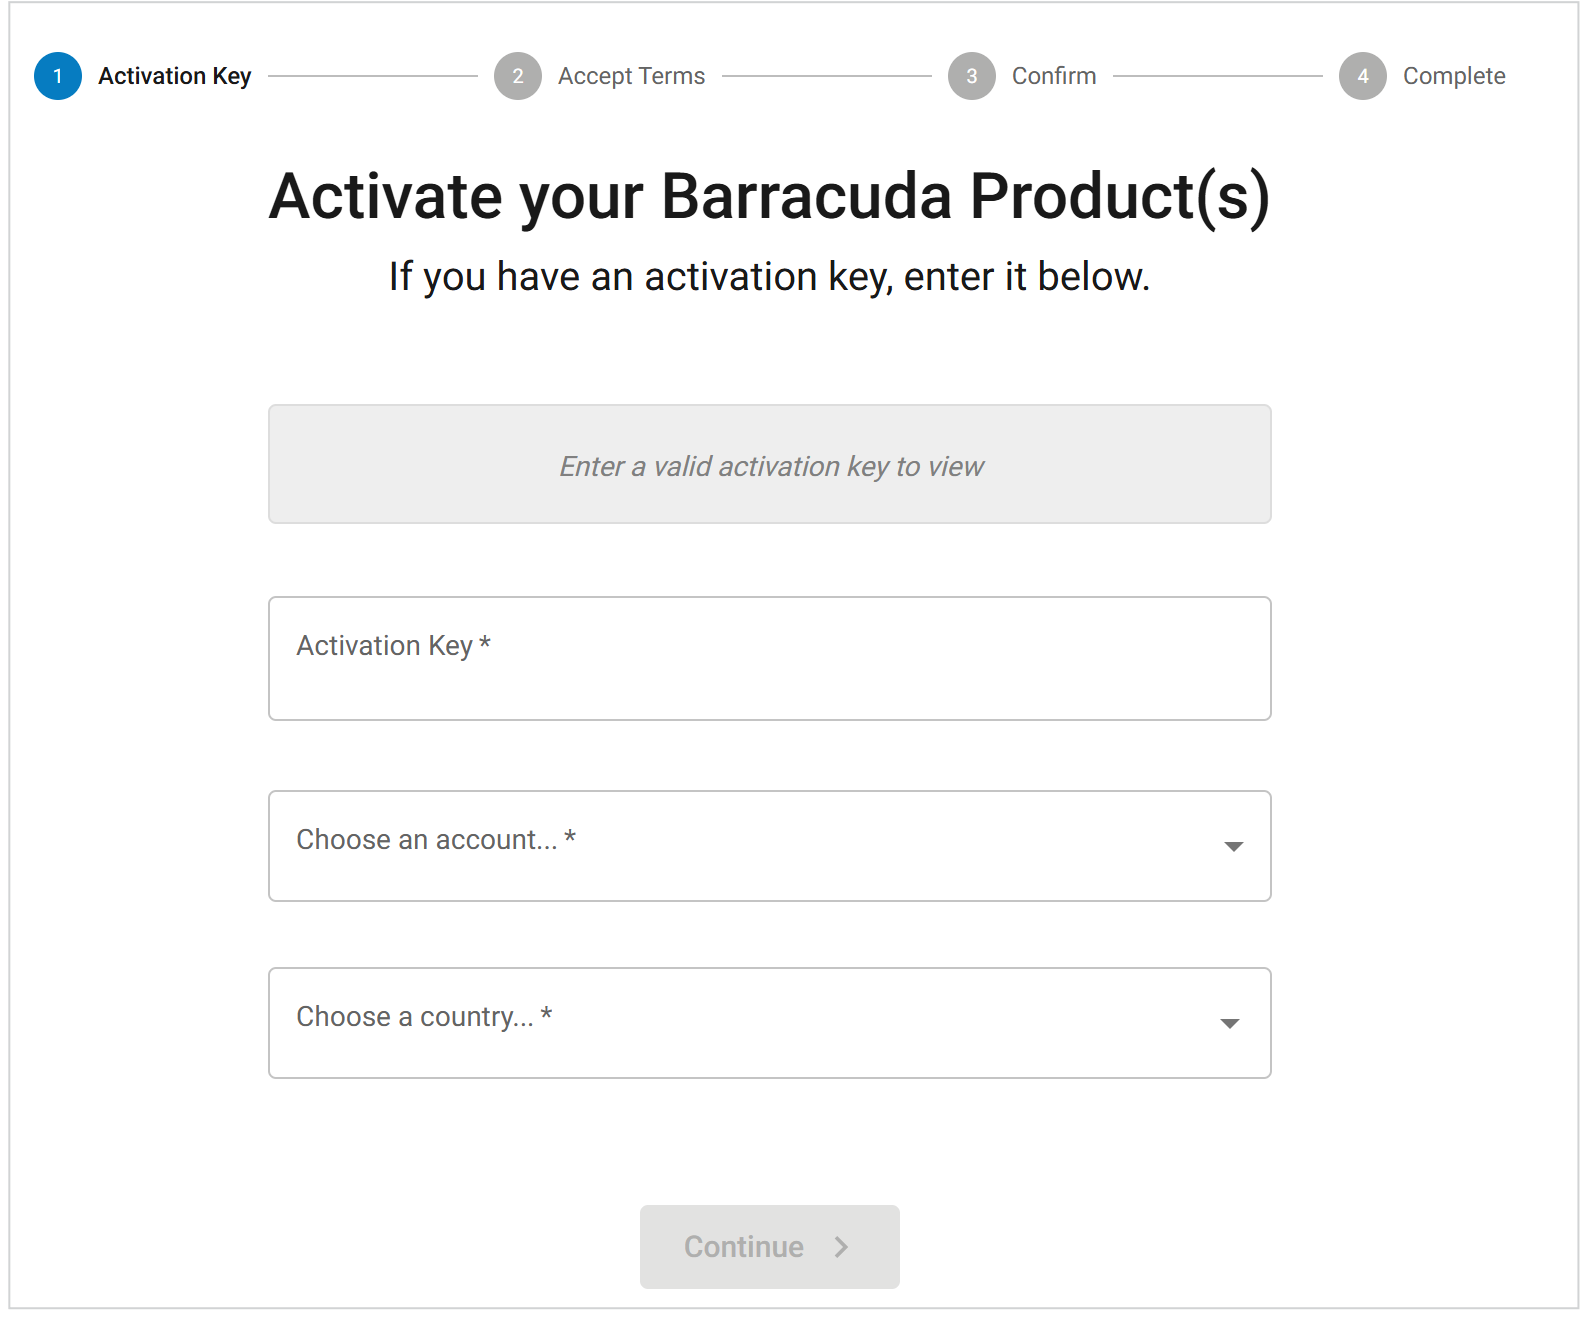Click the 'If you have an activation key' subtitle

pyautogui.click(x=770, y=277)
